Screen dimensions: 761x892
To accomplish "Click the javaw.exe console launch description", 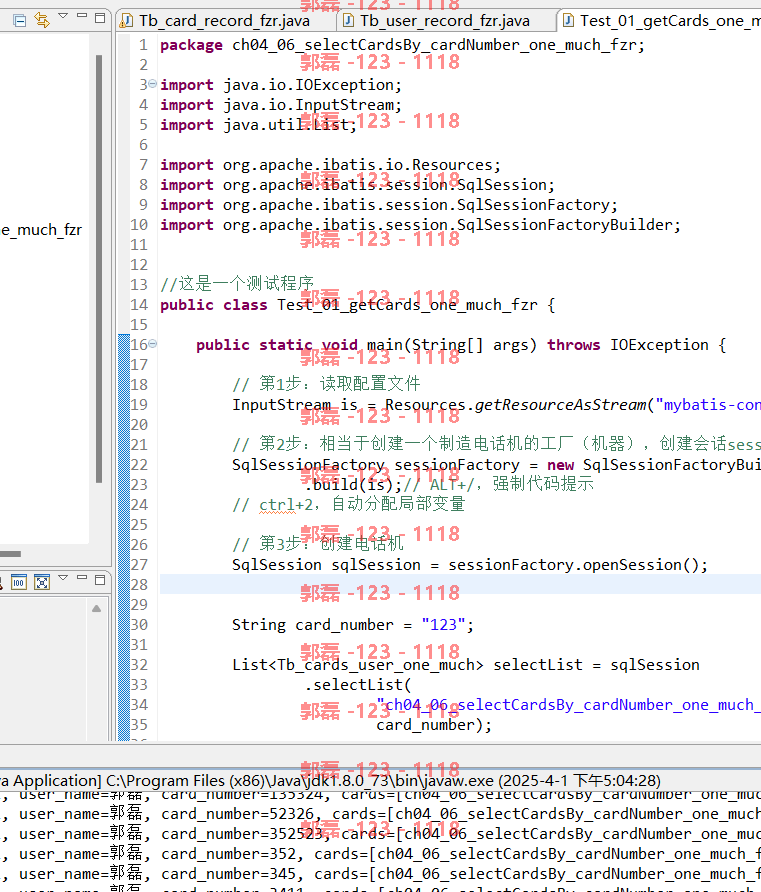I will click(x=330, y=780).
